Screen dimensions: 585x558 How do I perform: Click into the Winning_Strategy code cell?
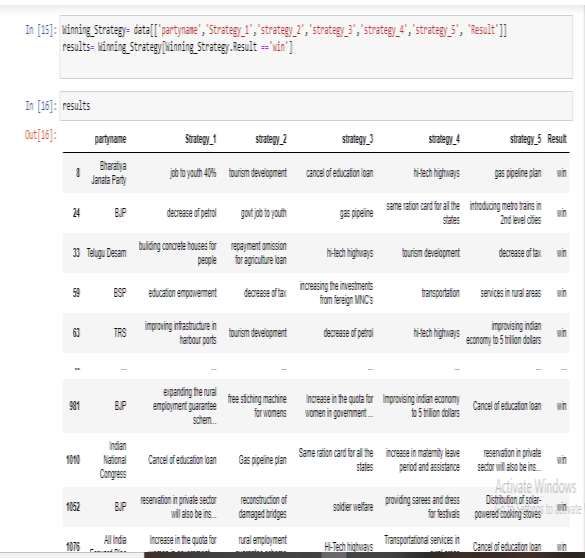click(316, 47)
